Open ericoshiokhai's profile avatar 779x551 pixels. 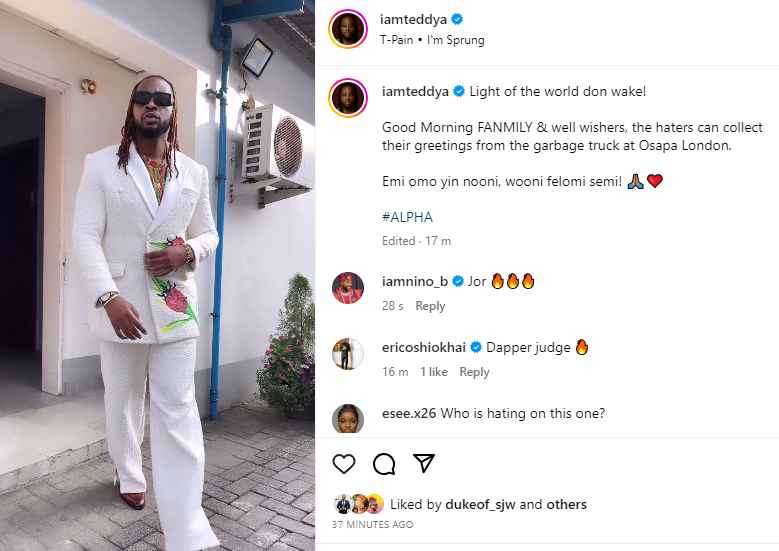tap(348, 354)
